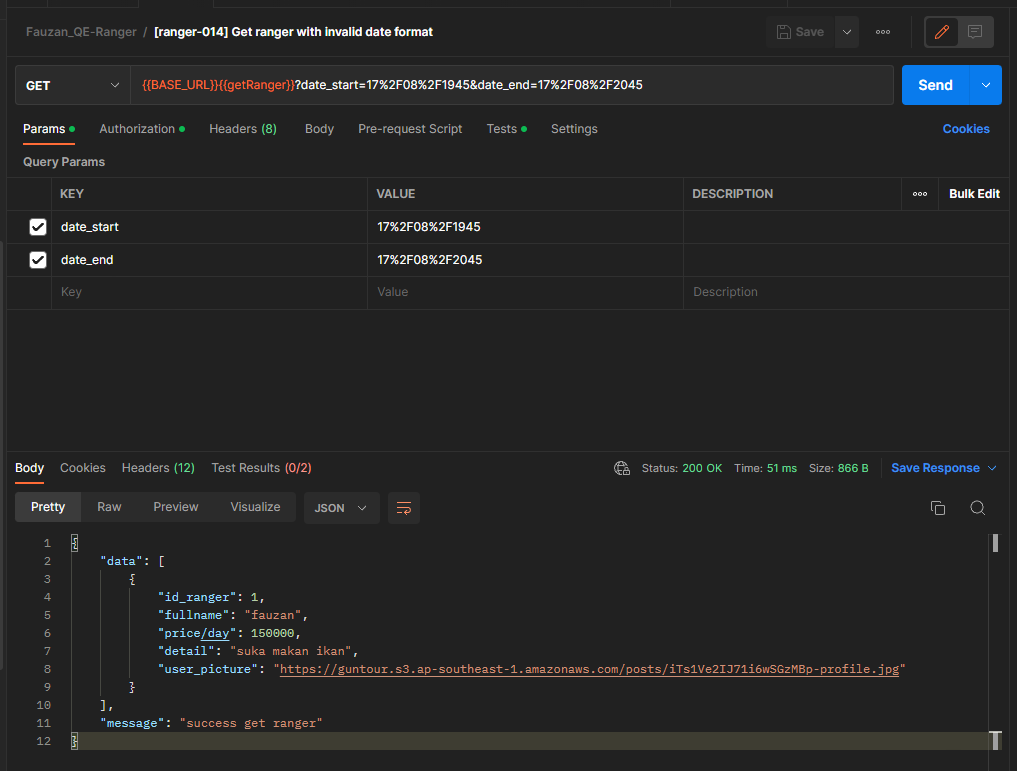Click the network information globe icon
The width and height of the screenshot is (1017, 771).
click(x=622, y=467)
